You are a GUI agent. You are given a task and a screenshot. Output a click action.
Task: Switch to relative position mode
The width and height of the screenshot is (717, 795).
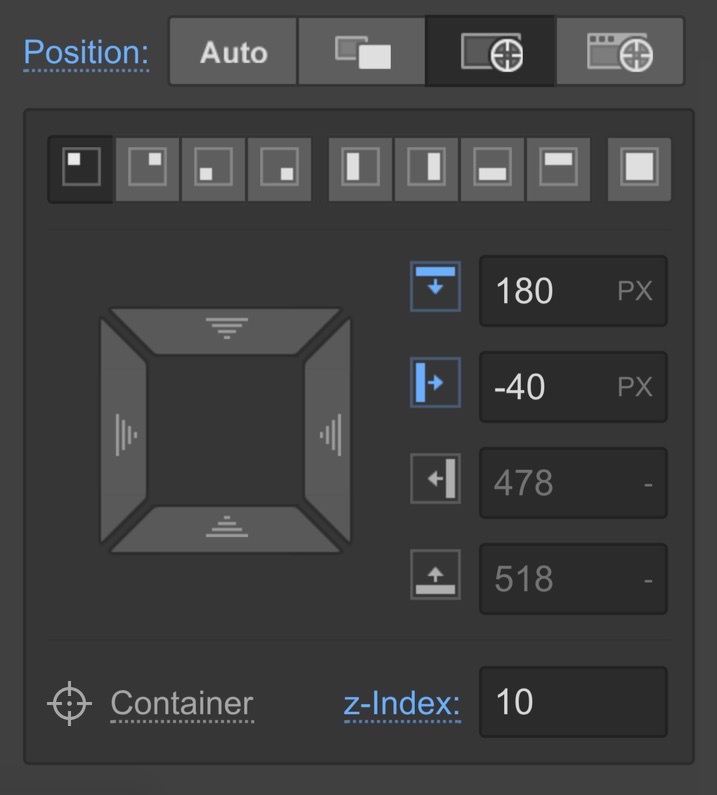(362, 52)
